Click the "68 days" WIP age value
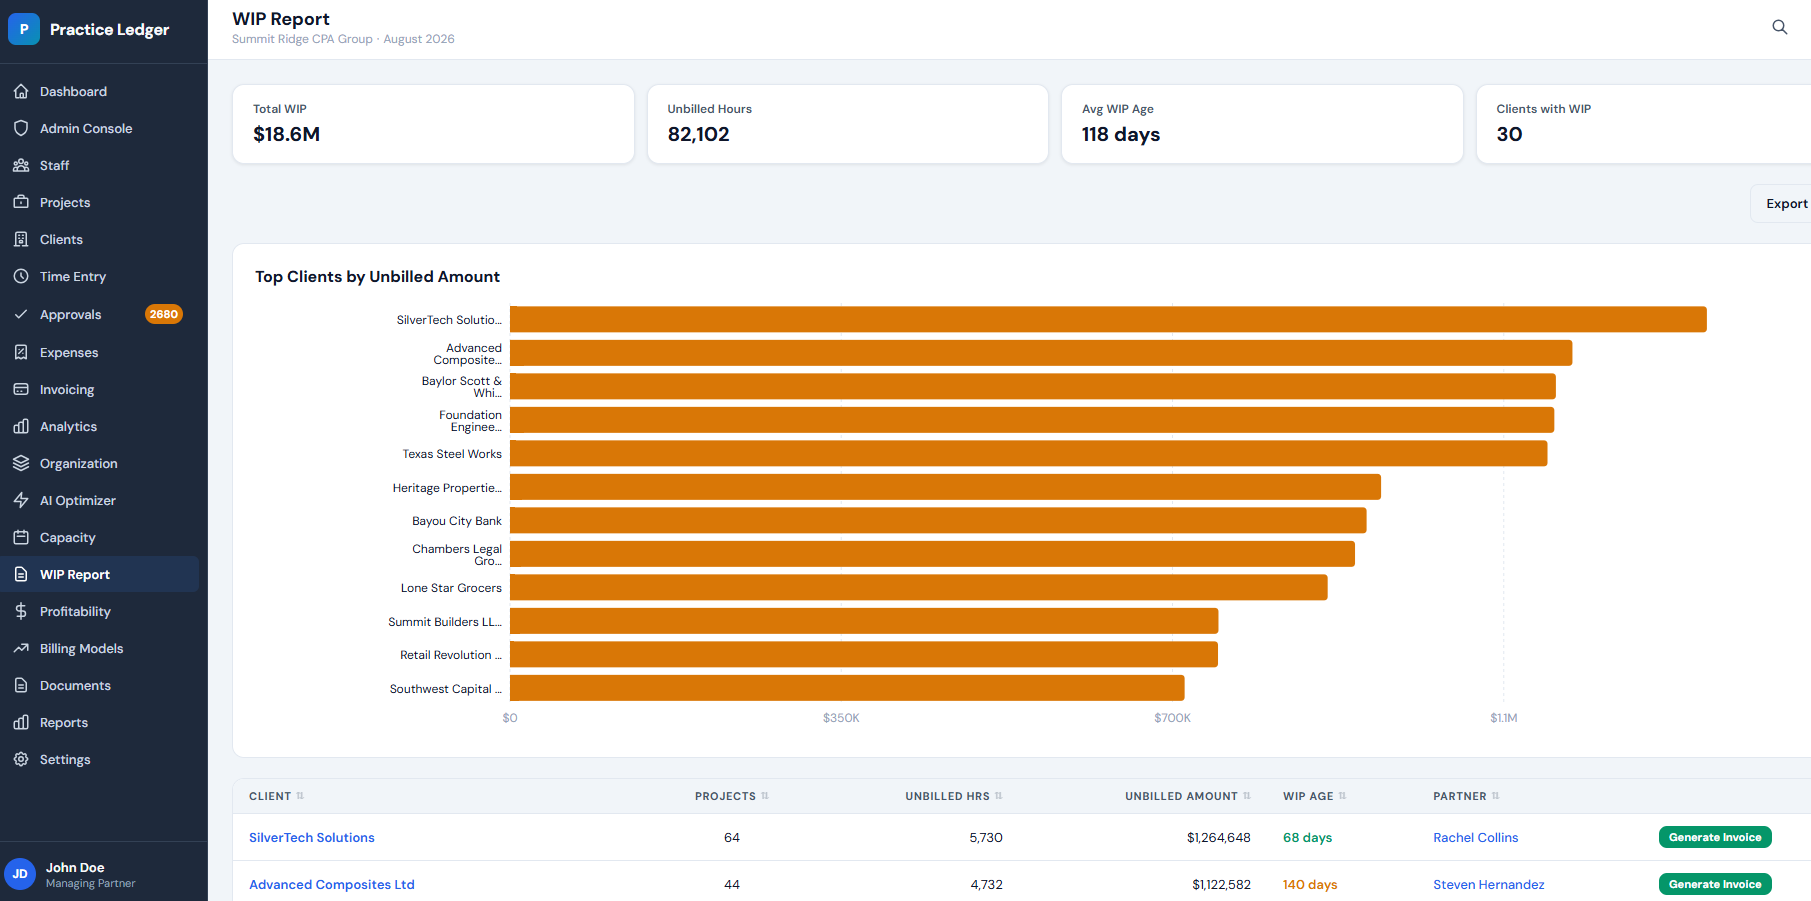 (x=1307, y=837)
